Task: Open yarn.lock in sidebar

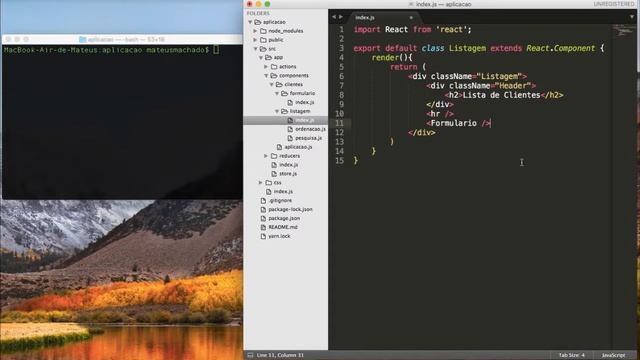Action: 279,236
